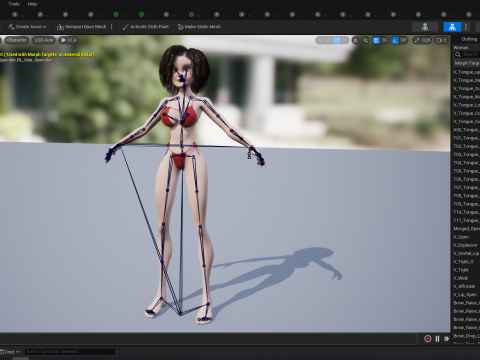Choose the Scale gizmo icon

pos(345,40)
